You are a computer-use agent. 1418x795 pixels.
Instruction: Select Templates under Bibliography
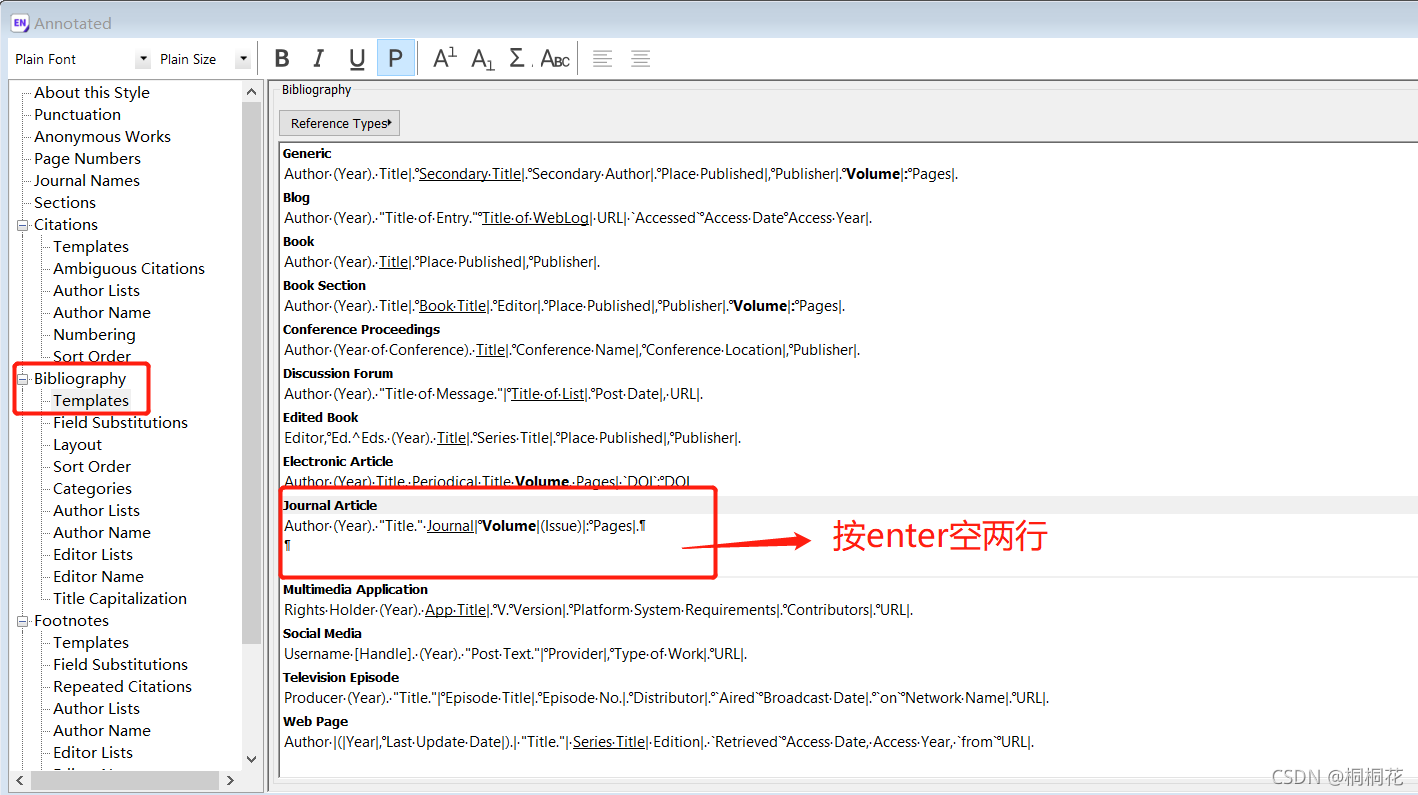[91, 400]
